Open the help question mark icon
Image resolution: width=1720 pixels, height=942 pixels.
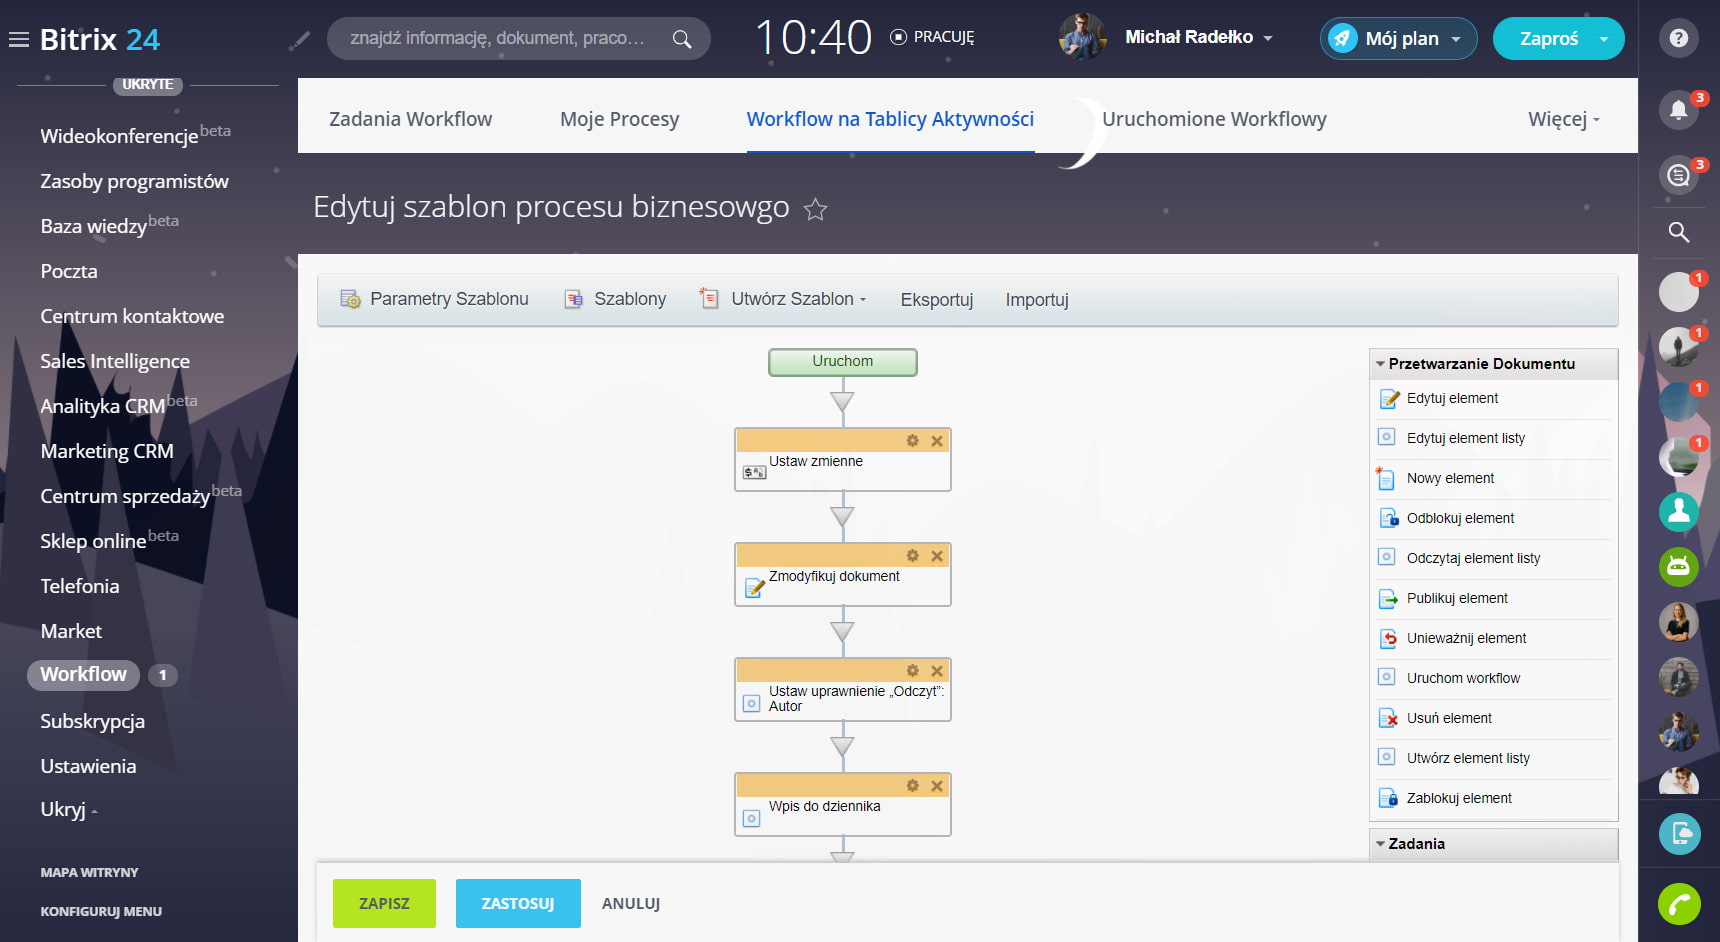[1678, 38]
